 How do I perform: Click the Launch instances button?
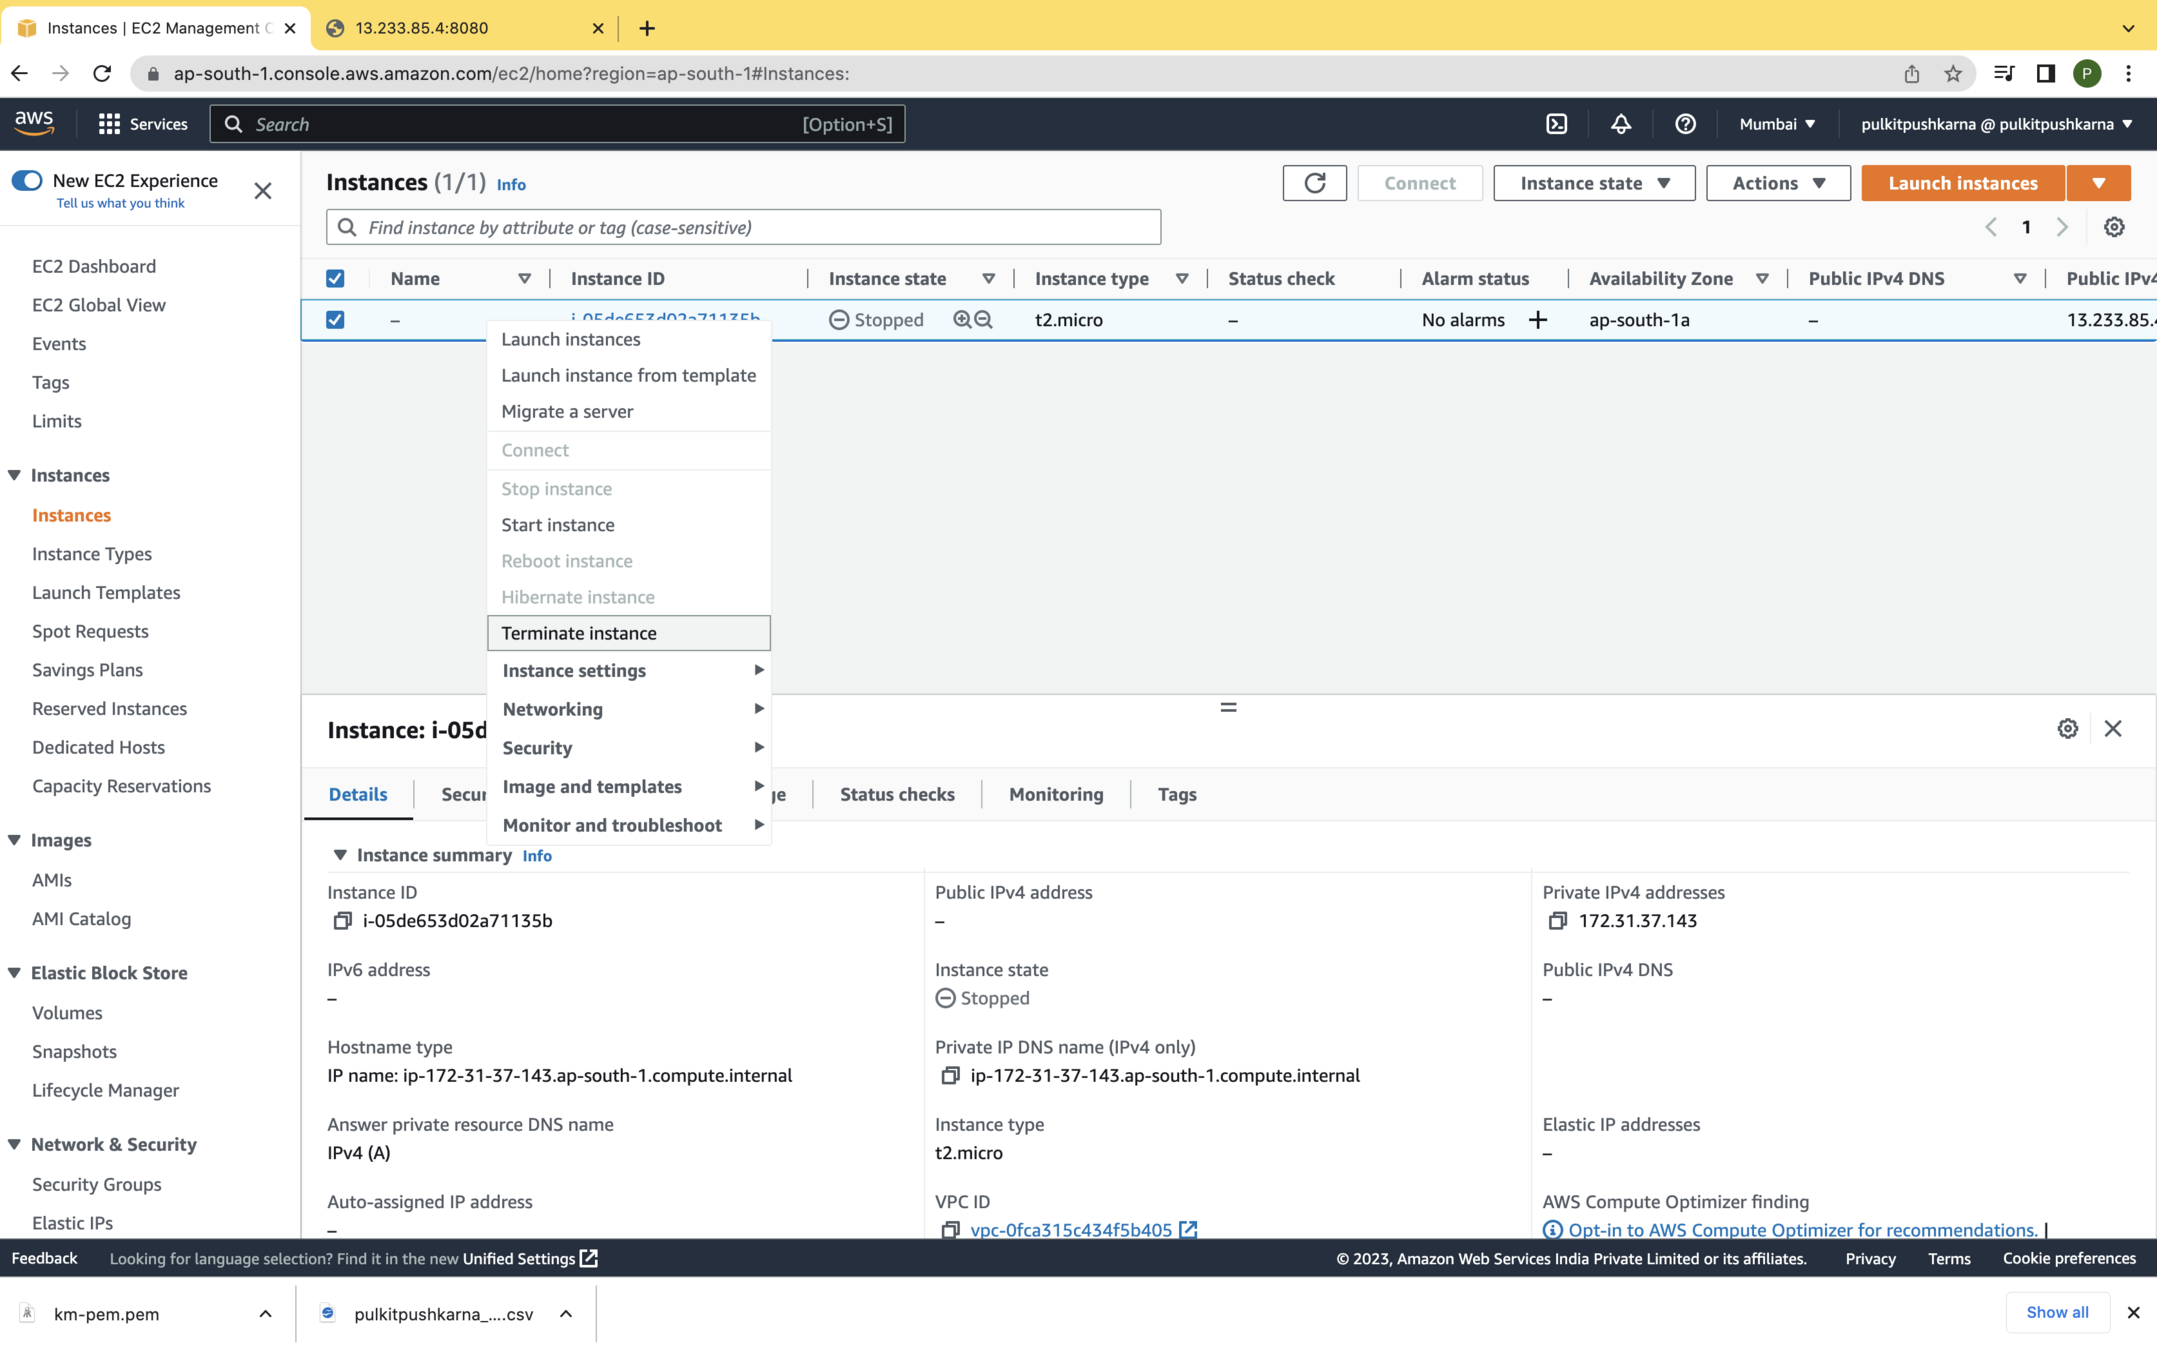click(x=1961, y=183)
